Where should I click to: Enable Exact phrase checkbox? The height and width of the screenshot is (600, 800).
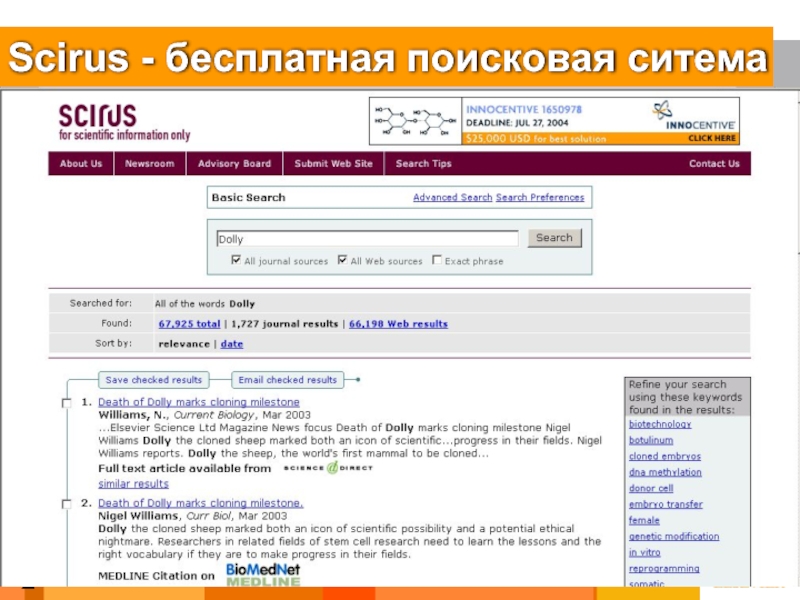click(437, 260)
